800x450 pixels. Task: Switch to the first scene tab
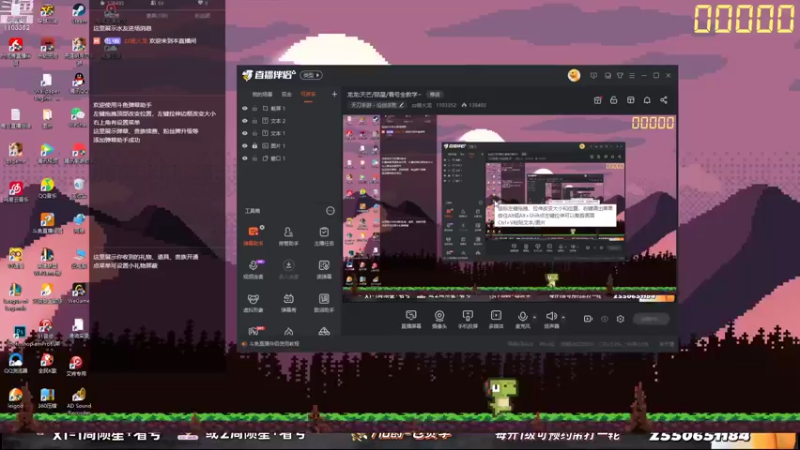[262, 94]
